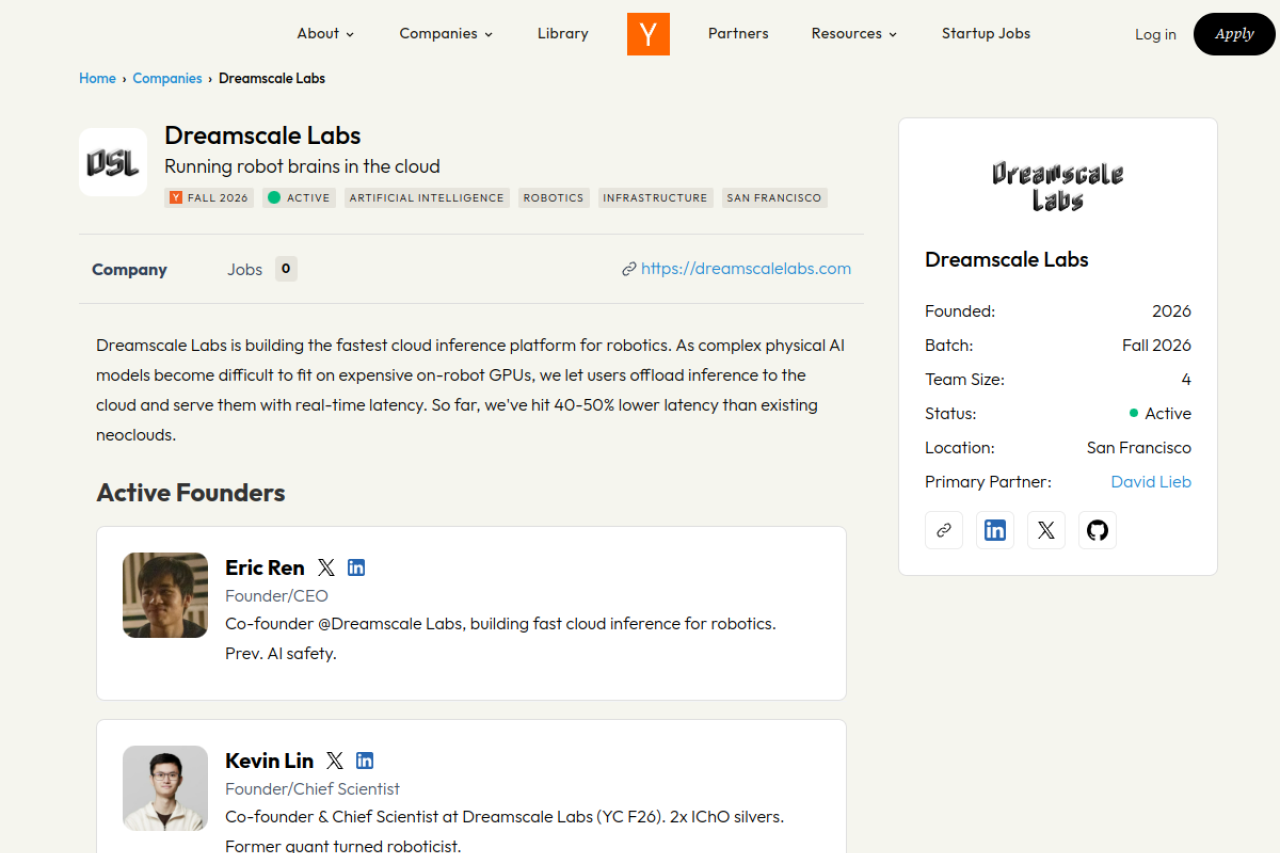Click tagline "Running robot brains in the cloud"
This screenshot has height=853, width=1280.
(302, 167)
